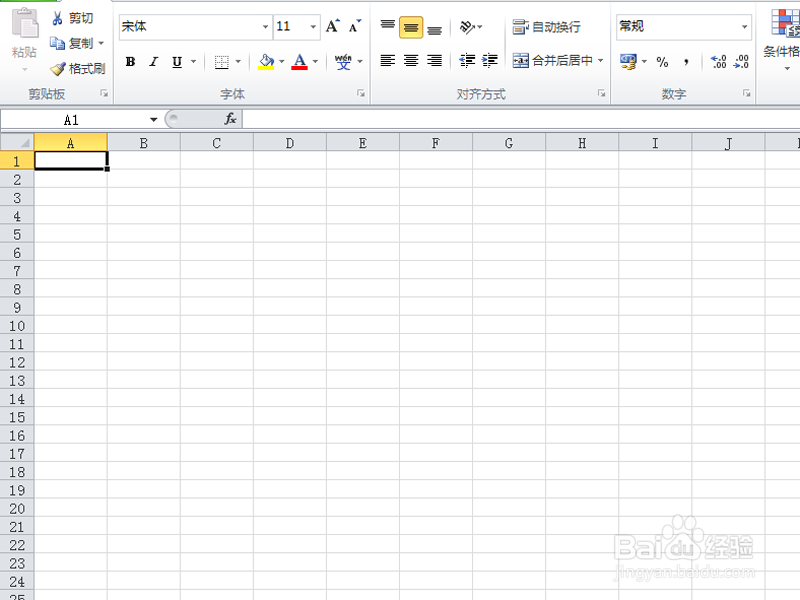Image resolution: width=800 pixels, height=600 pixels.
Task: Select bottom vertical alignment
Action: point(434,28)
